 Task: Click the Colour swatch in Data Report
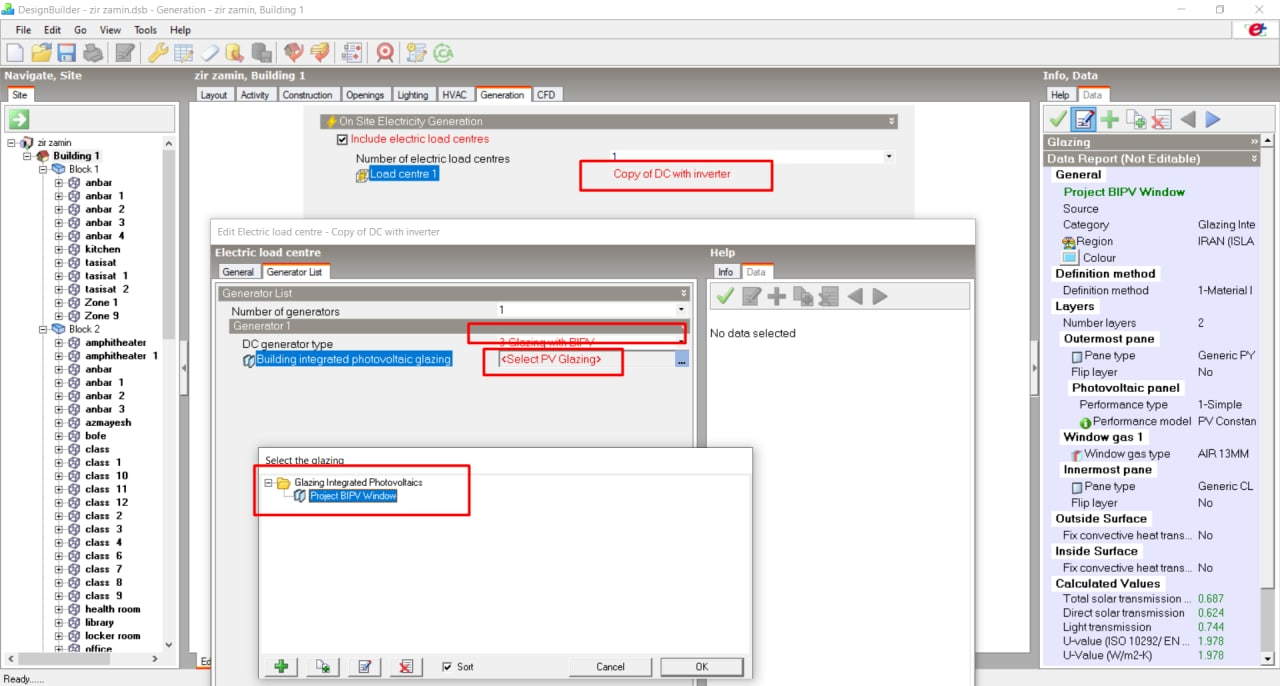pyautogui.click(x=1069, y=257)
